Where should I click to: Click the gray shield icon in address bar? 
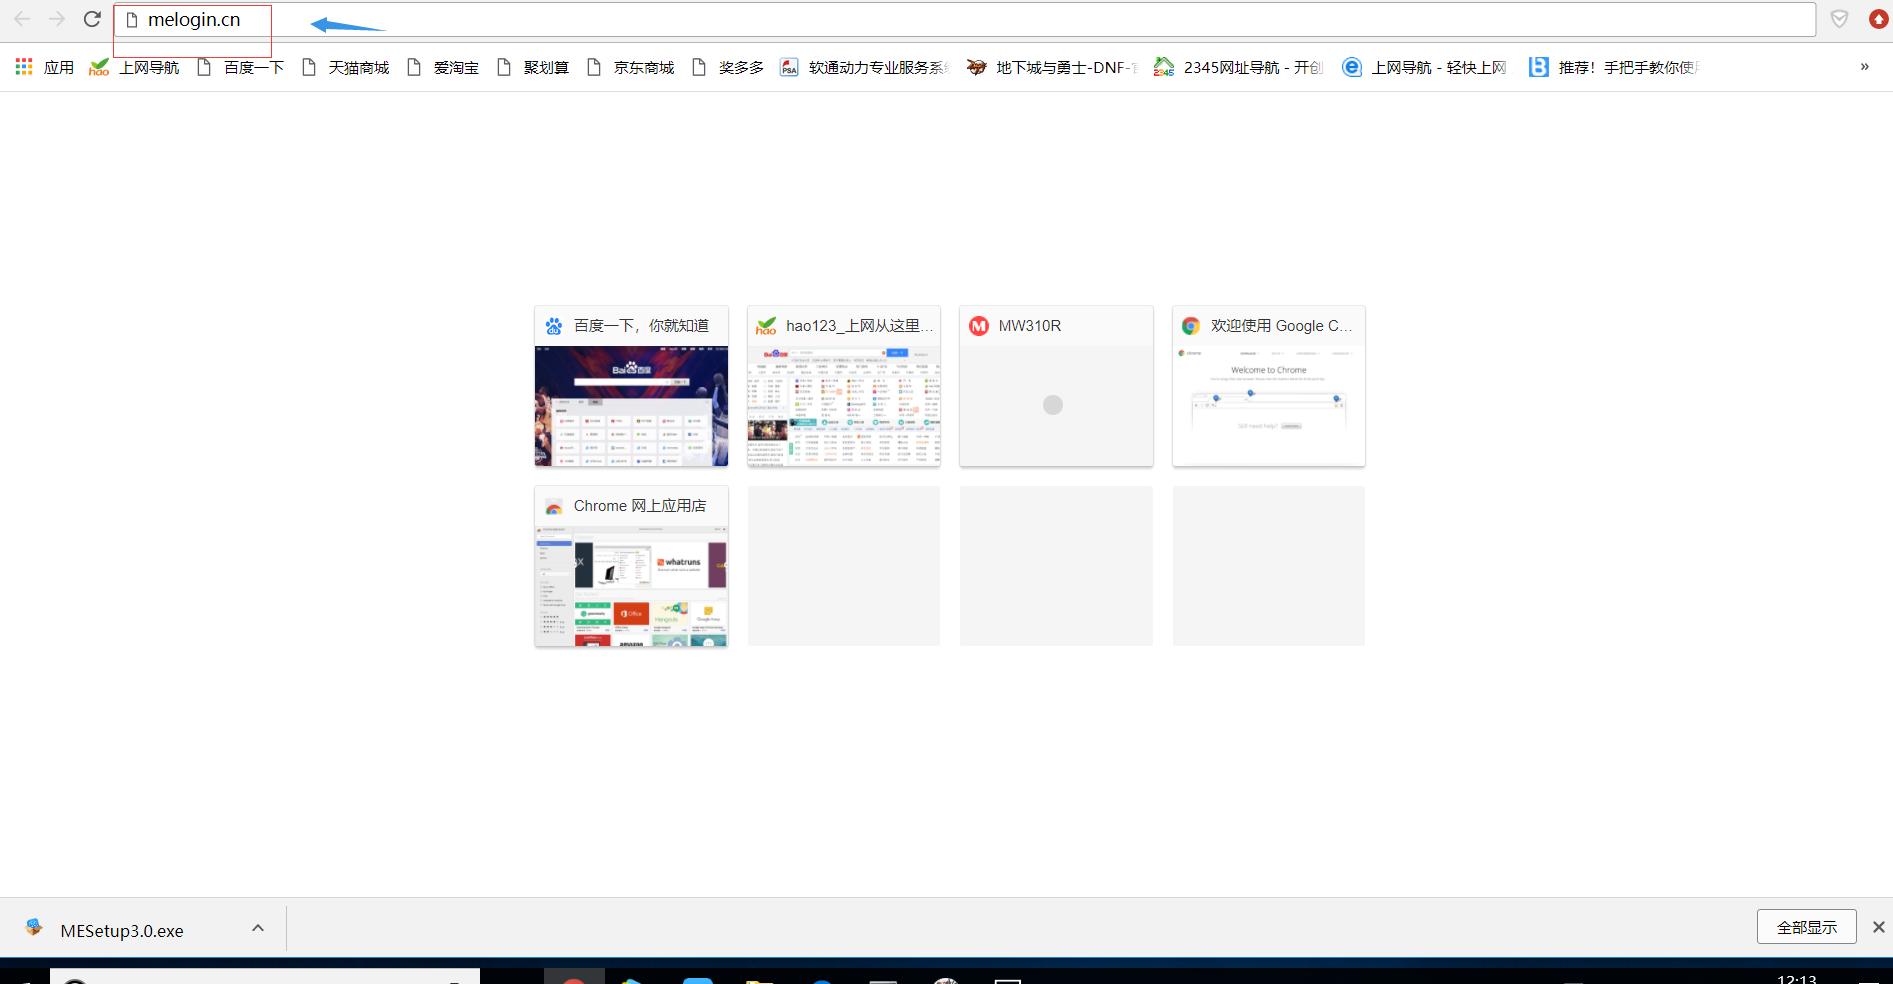[1839, 19]
